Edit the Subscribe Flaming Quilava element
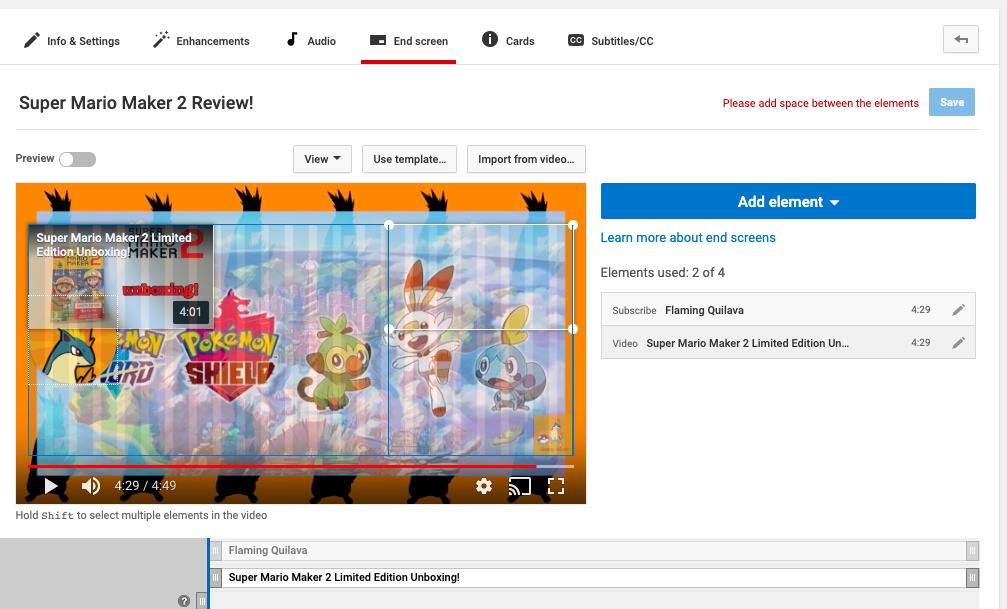1007x609 pixels. click(958, 310)
